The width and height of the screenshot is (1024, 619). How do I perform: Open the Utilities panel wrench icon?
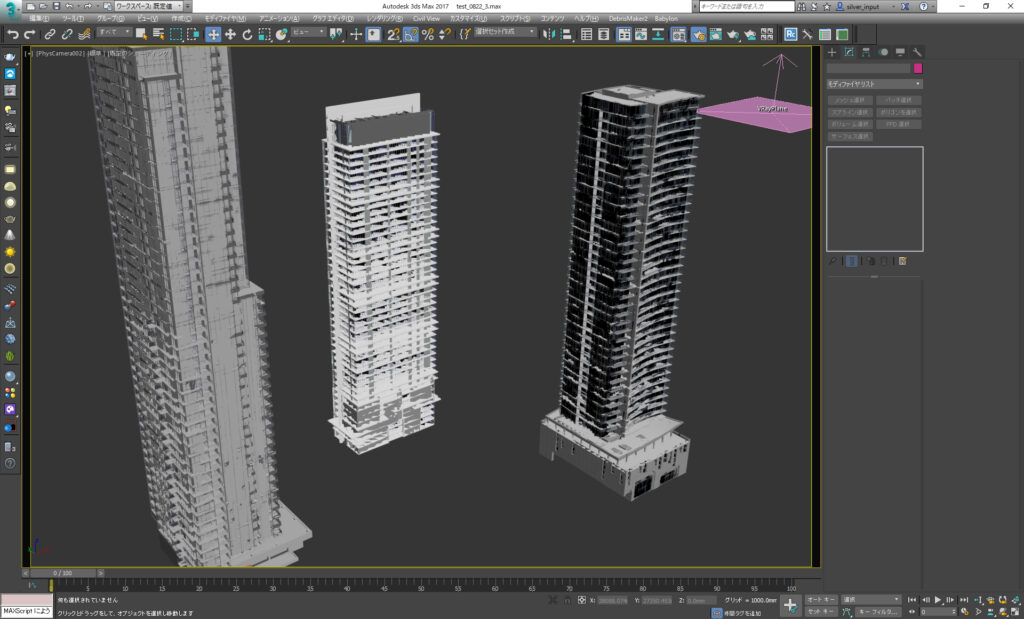917,52
